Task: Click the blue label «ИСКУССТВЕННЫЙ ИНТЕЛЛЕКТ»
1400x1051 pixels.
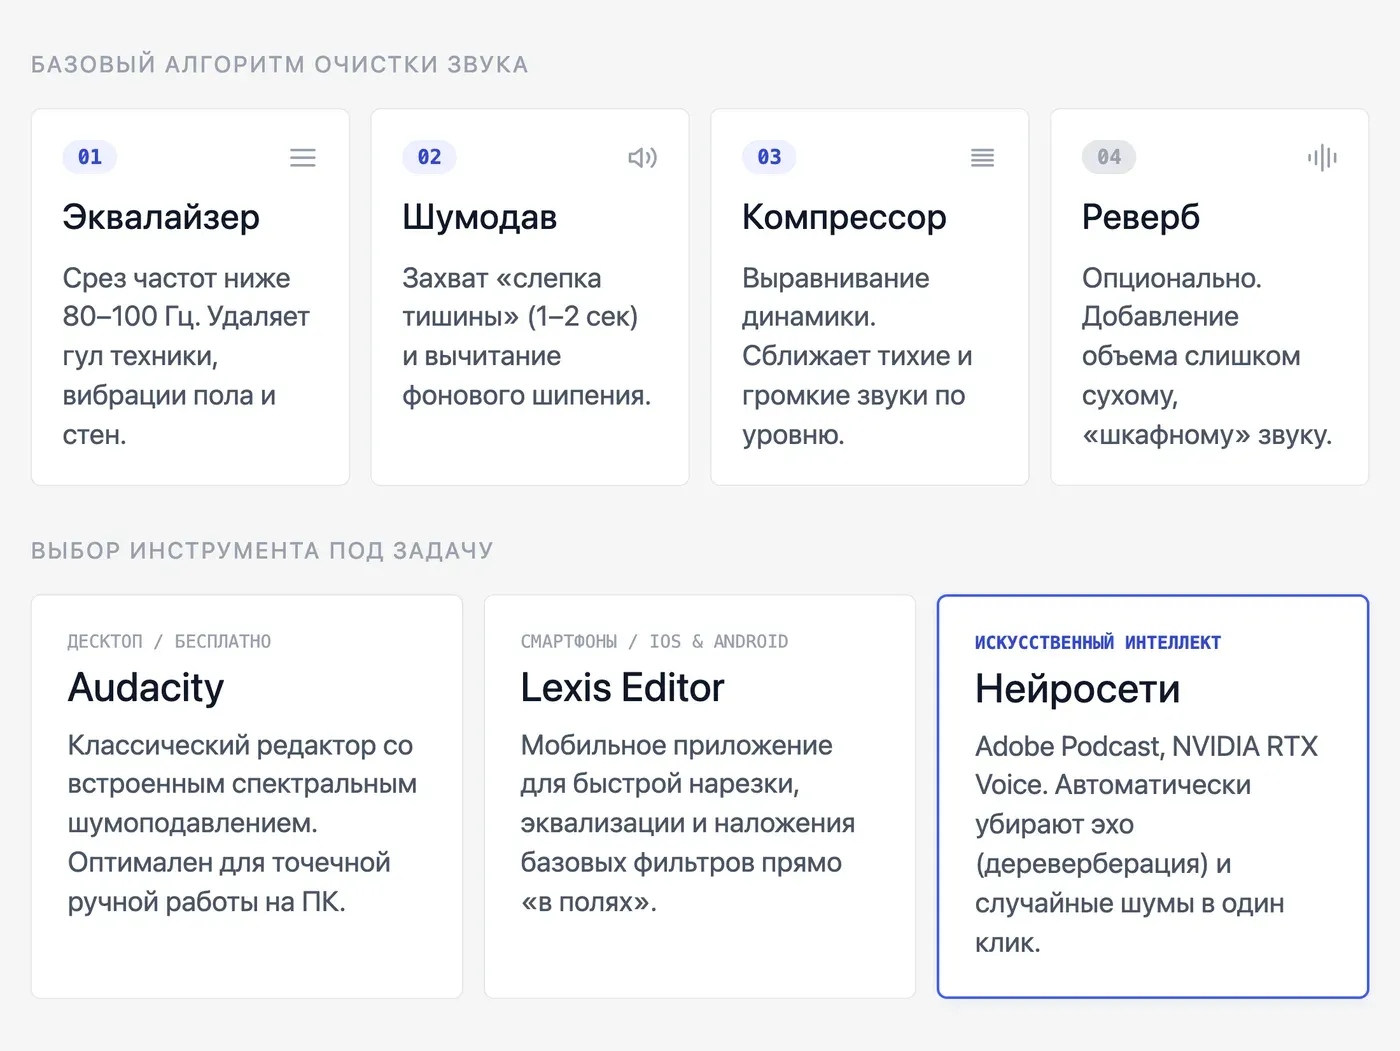Action: (x=1098, y=642)
